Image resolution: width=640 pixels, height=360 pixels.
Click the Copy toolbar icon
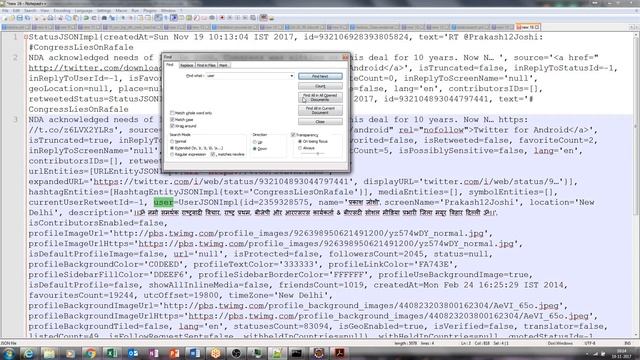68,18
